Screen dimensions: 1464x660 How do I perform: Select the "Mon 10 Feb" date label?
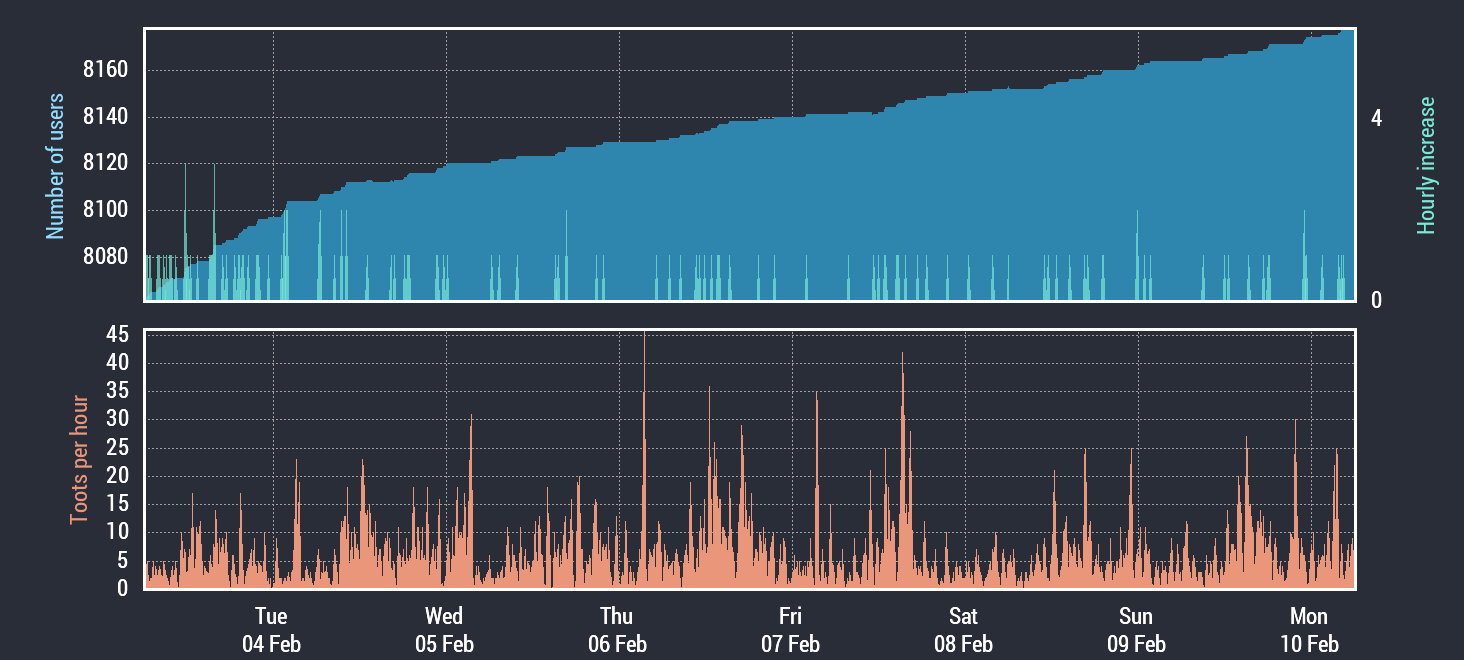coord(1309,629)
